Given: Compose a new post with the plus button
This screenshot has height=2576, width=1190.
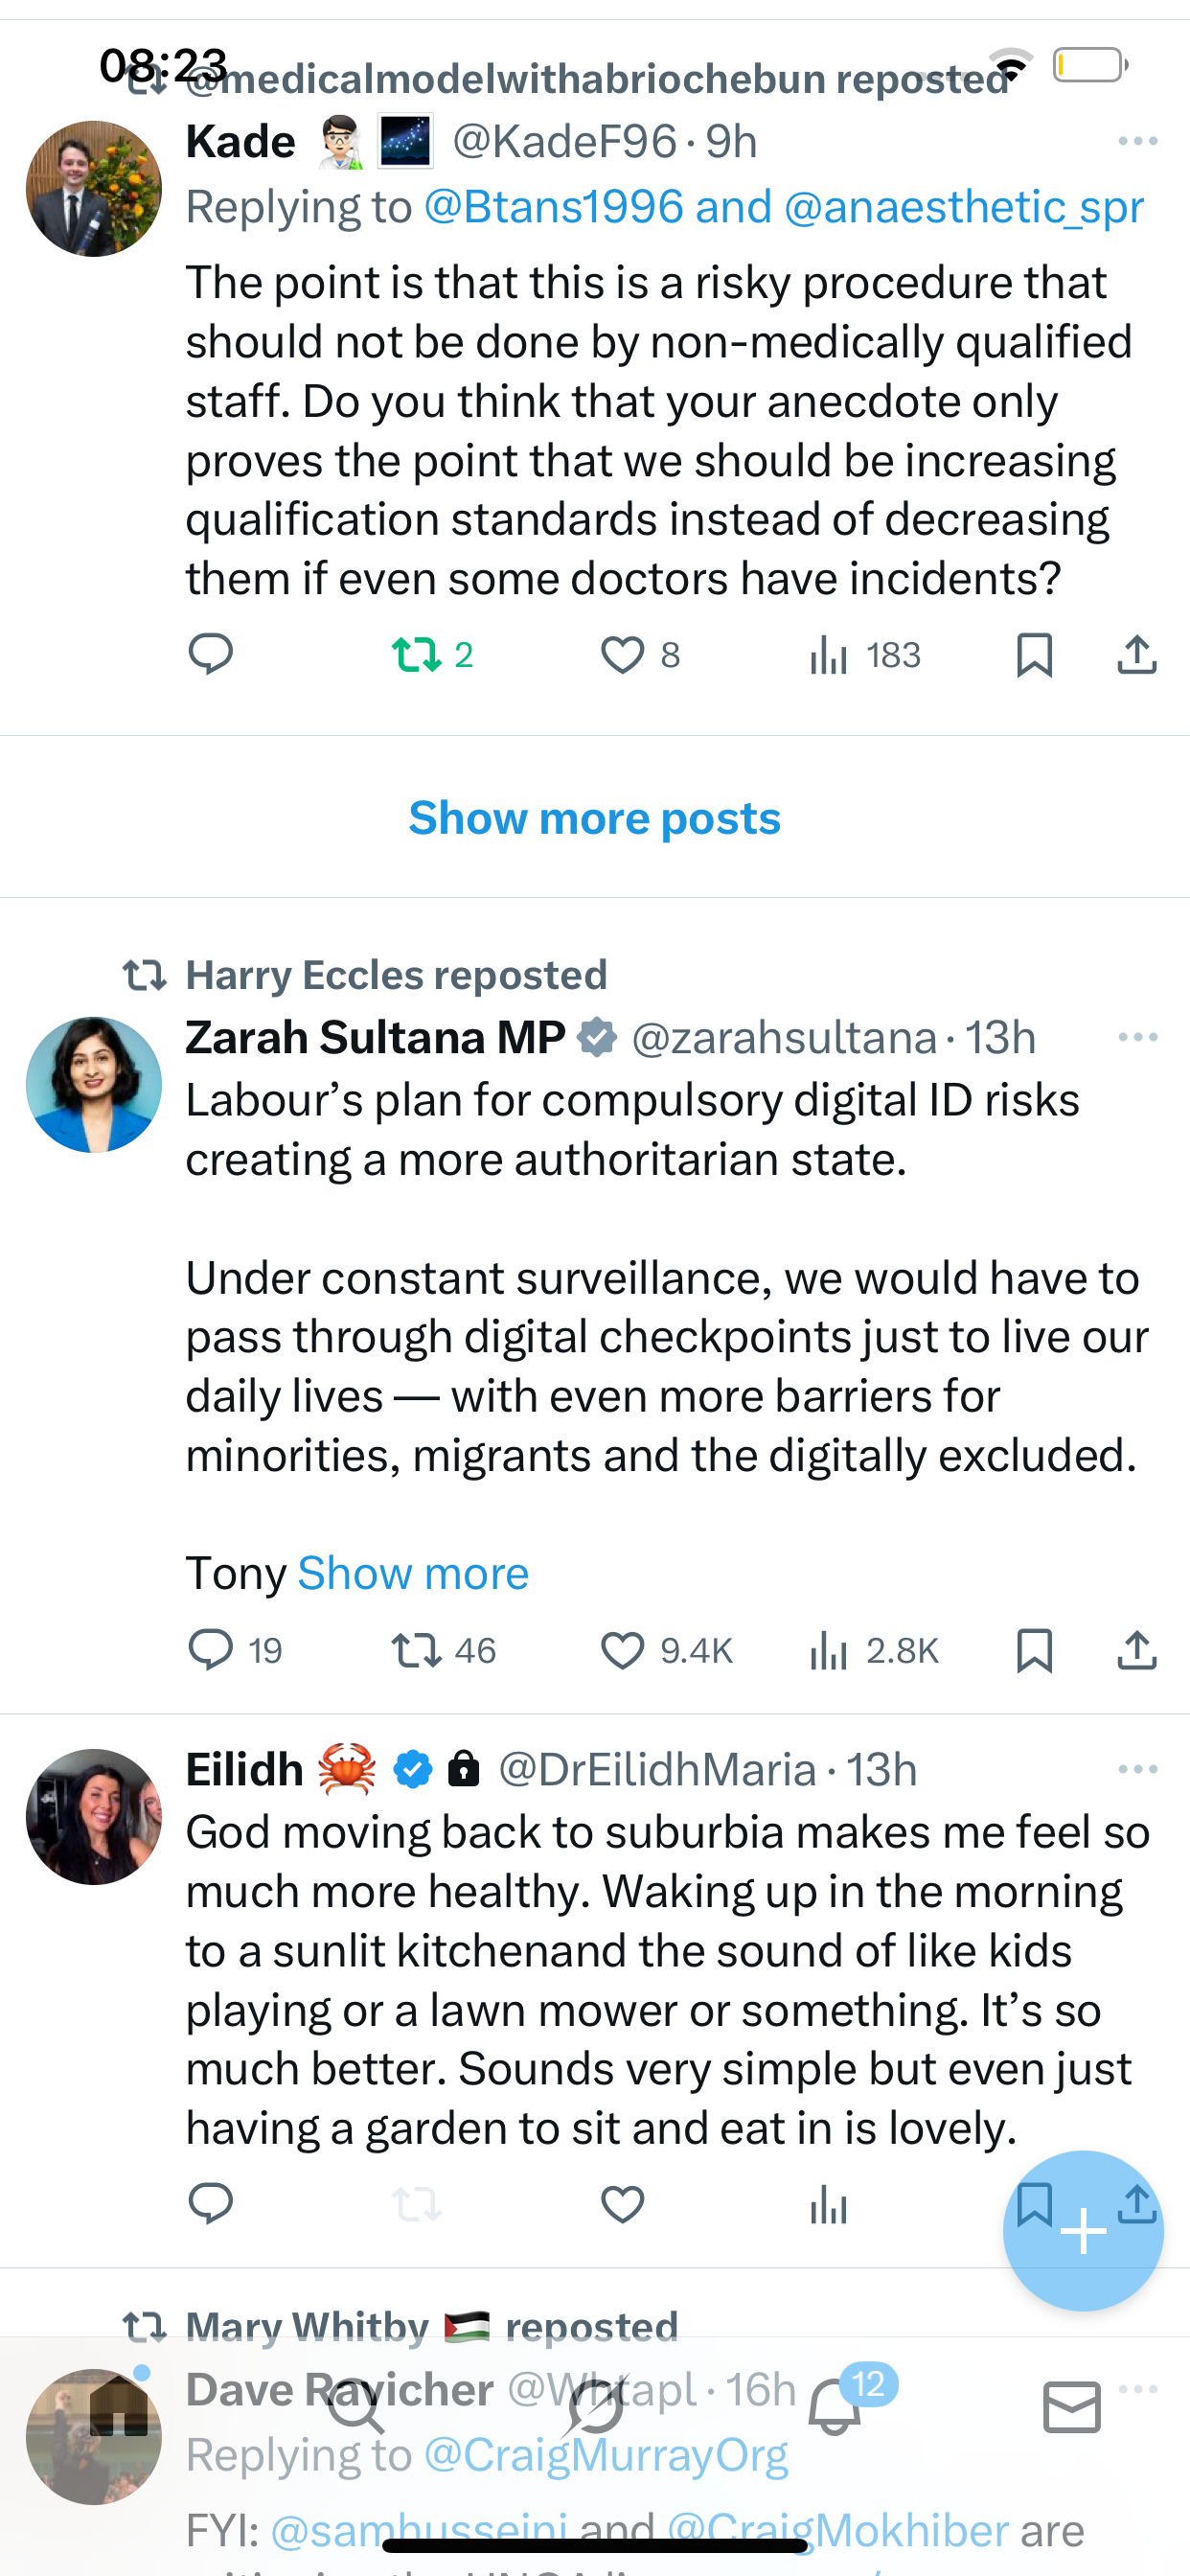Looking at the screenshot, I should click(x=1082, y=2230).
